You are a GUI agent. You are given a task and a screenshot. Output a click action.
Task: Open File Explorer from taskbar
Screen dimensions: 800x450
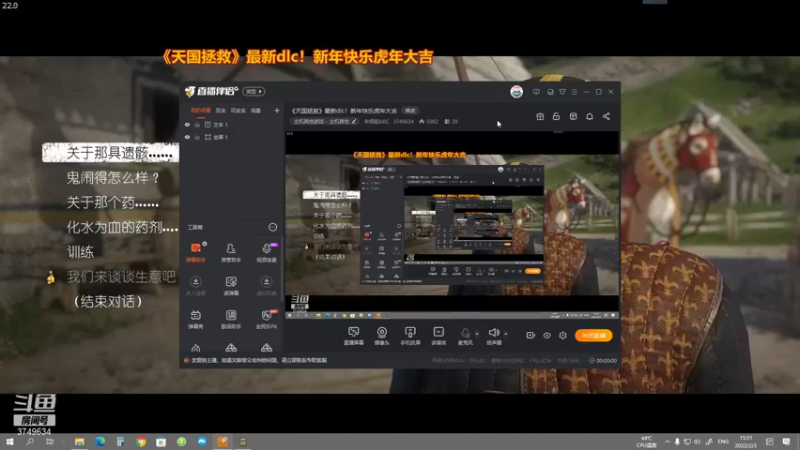coord(79,441)
